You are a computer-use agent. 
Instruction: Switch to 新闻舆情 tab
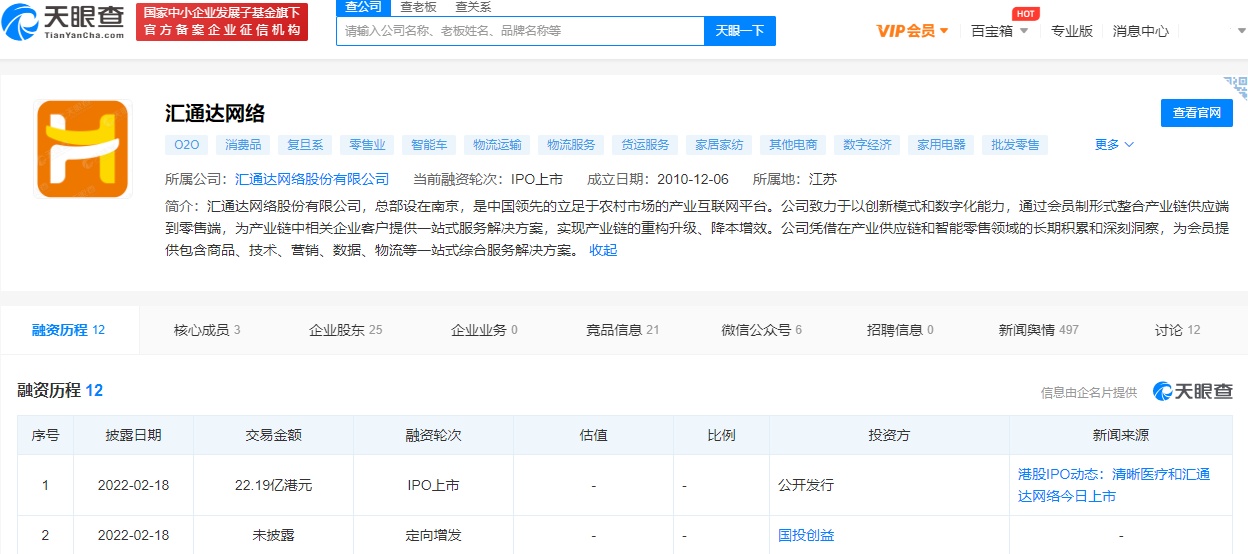click(x=1039, y=330)
